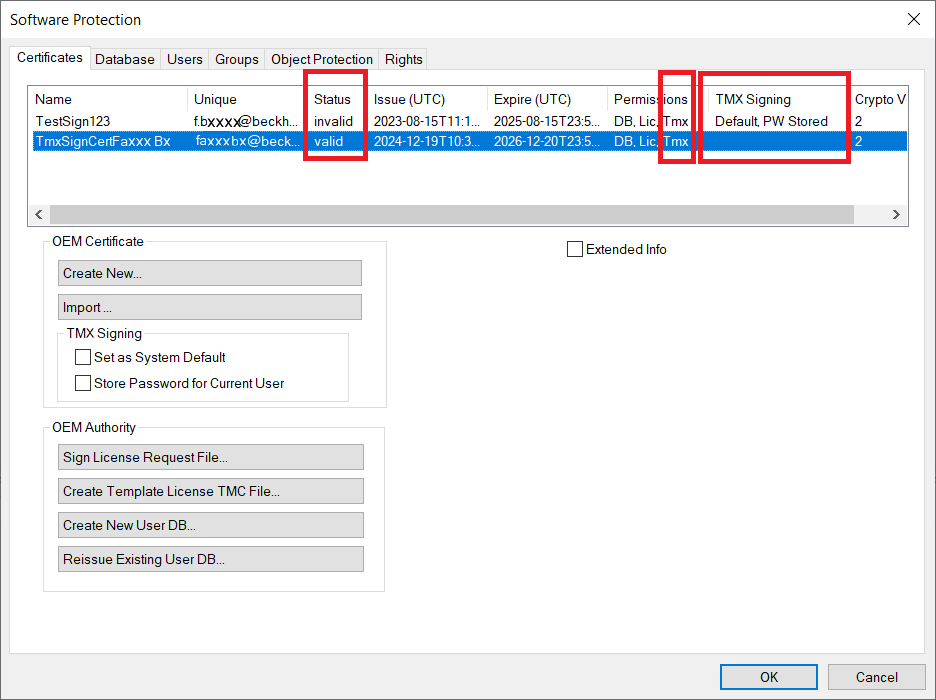Image resolution: width=936 pixels, height=700 pixels.
Task: Click the 'invalid' status cell
Action: pyautogui.click(x=333, y=121)
